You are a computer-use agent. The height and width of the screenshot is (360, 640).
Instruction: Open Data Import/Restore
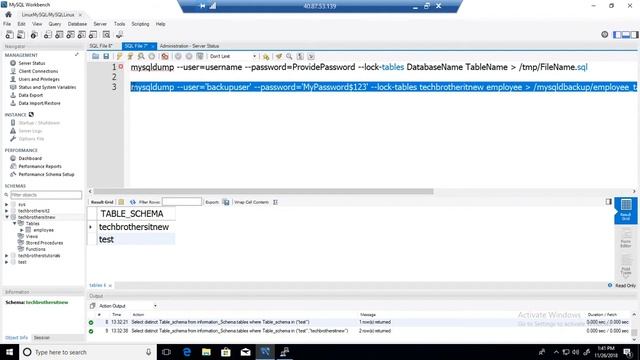[39, 103]
